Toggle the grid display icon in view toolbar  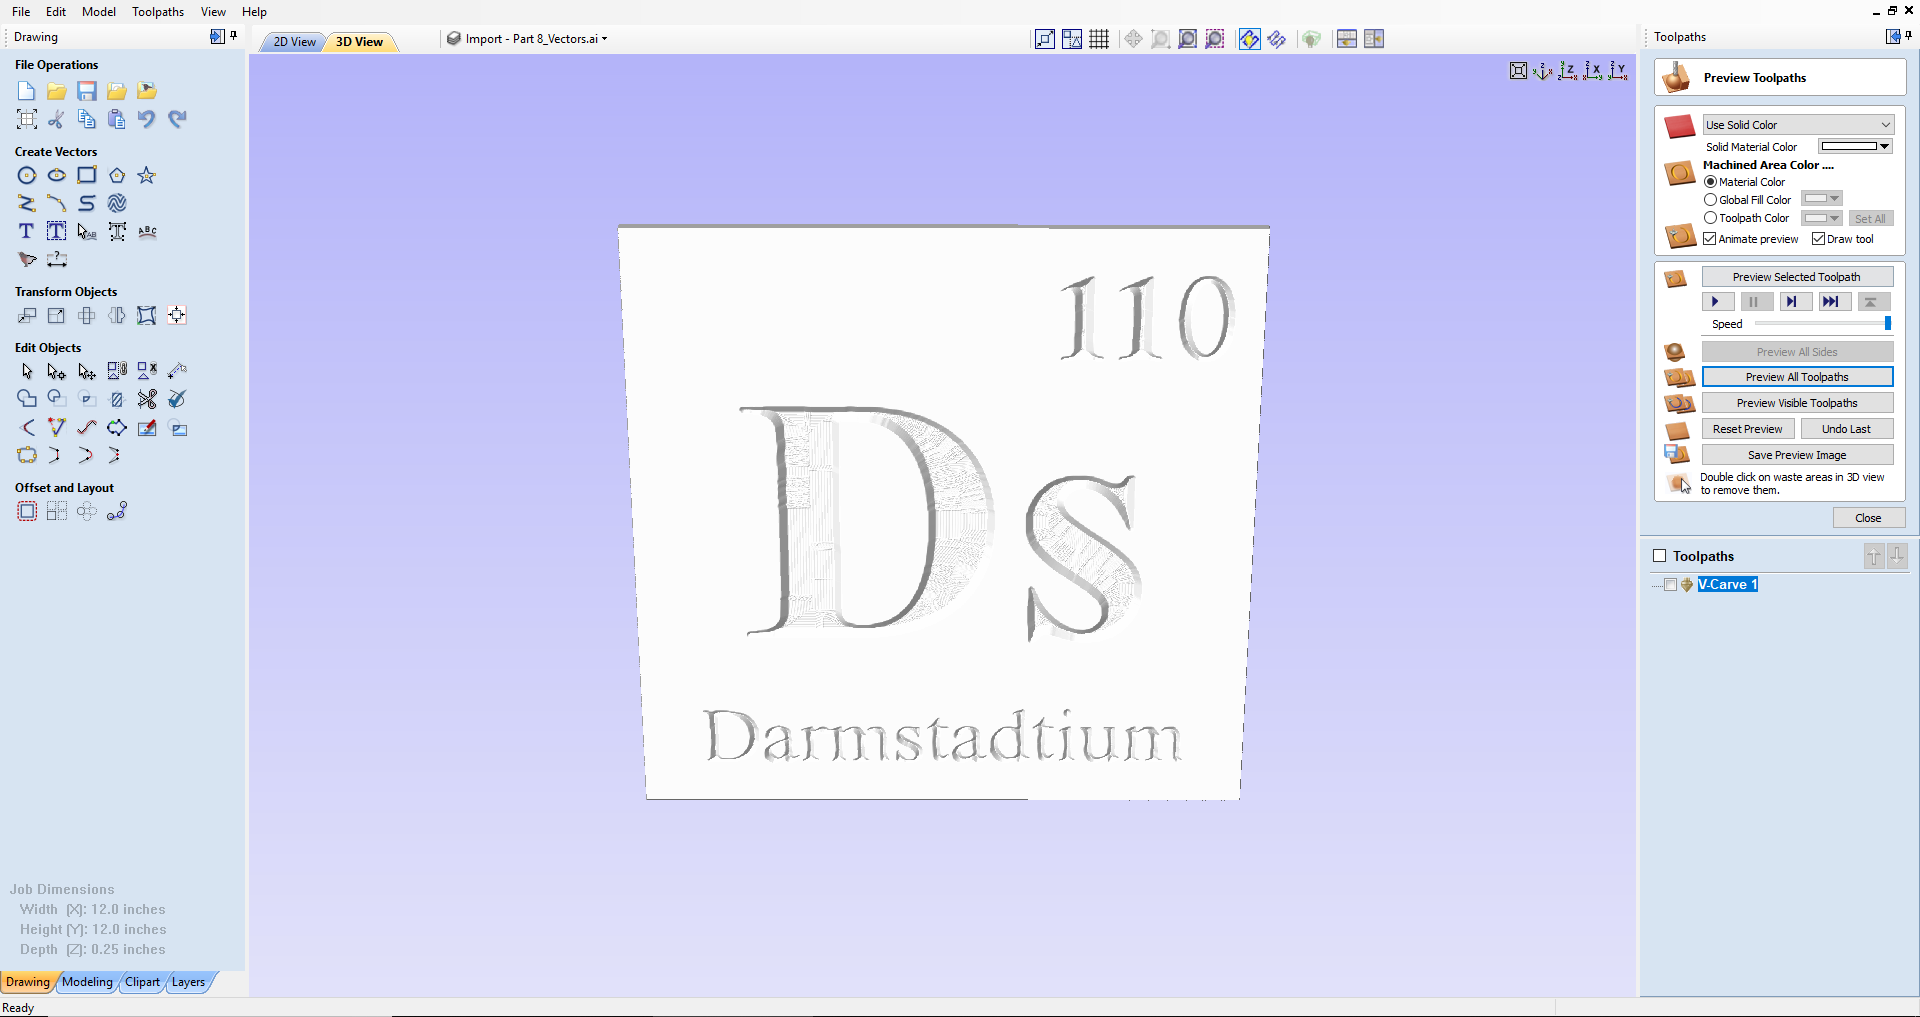[1099, 39]
